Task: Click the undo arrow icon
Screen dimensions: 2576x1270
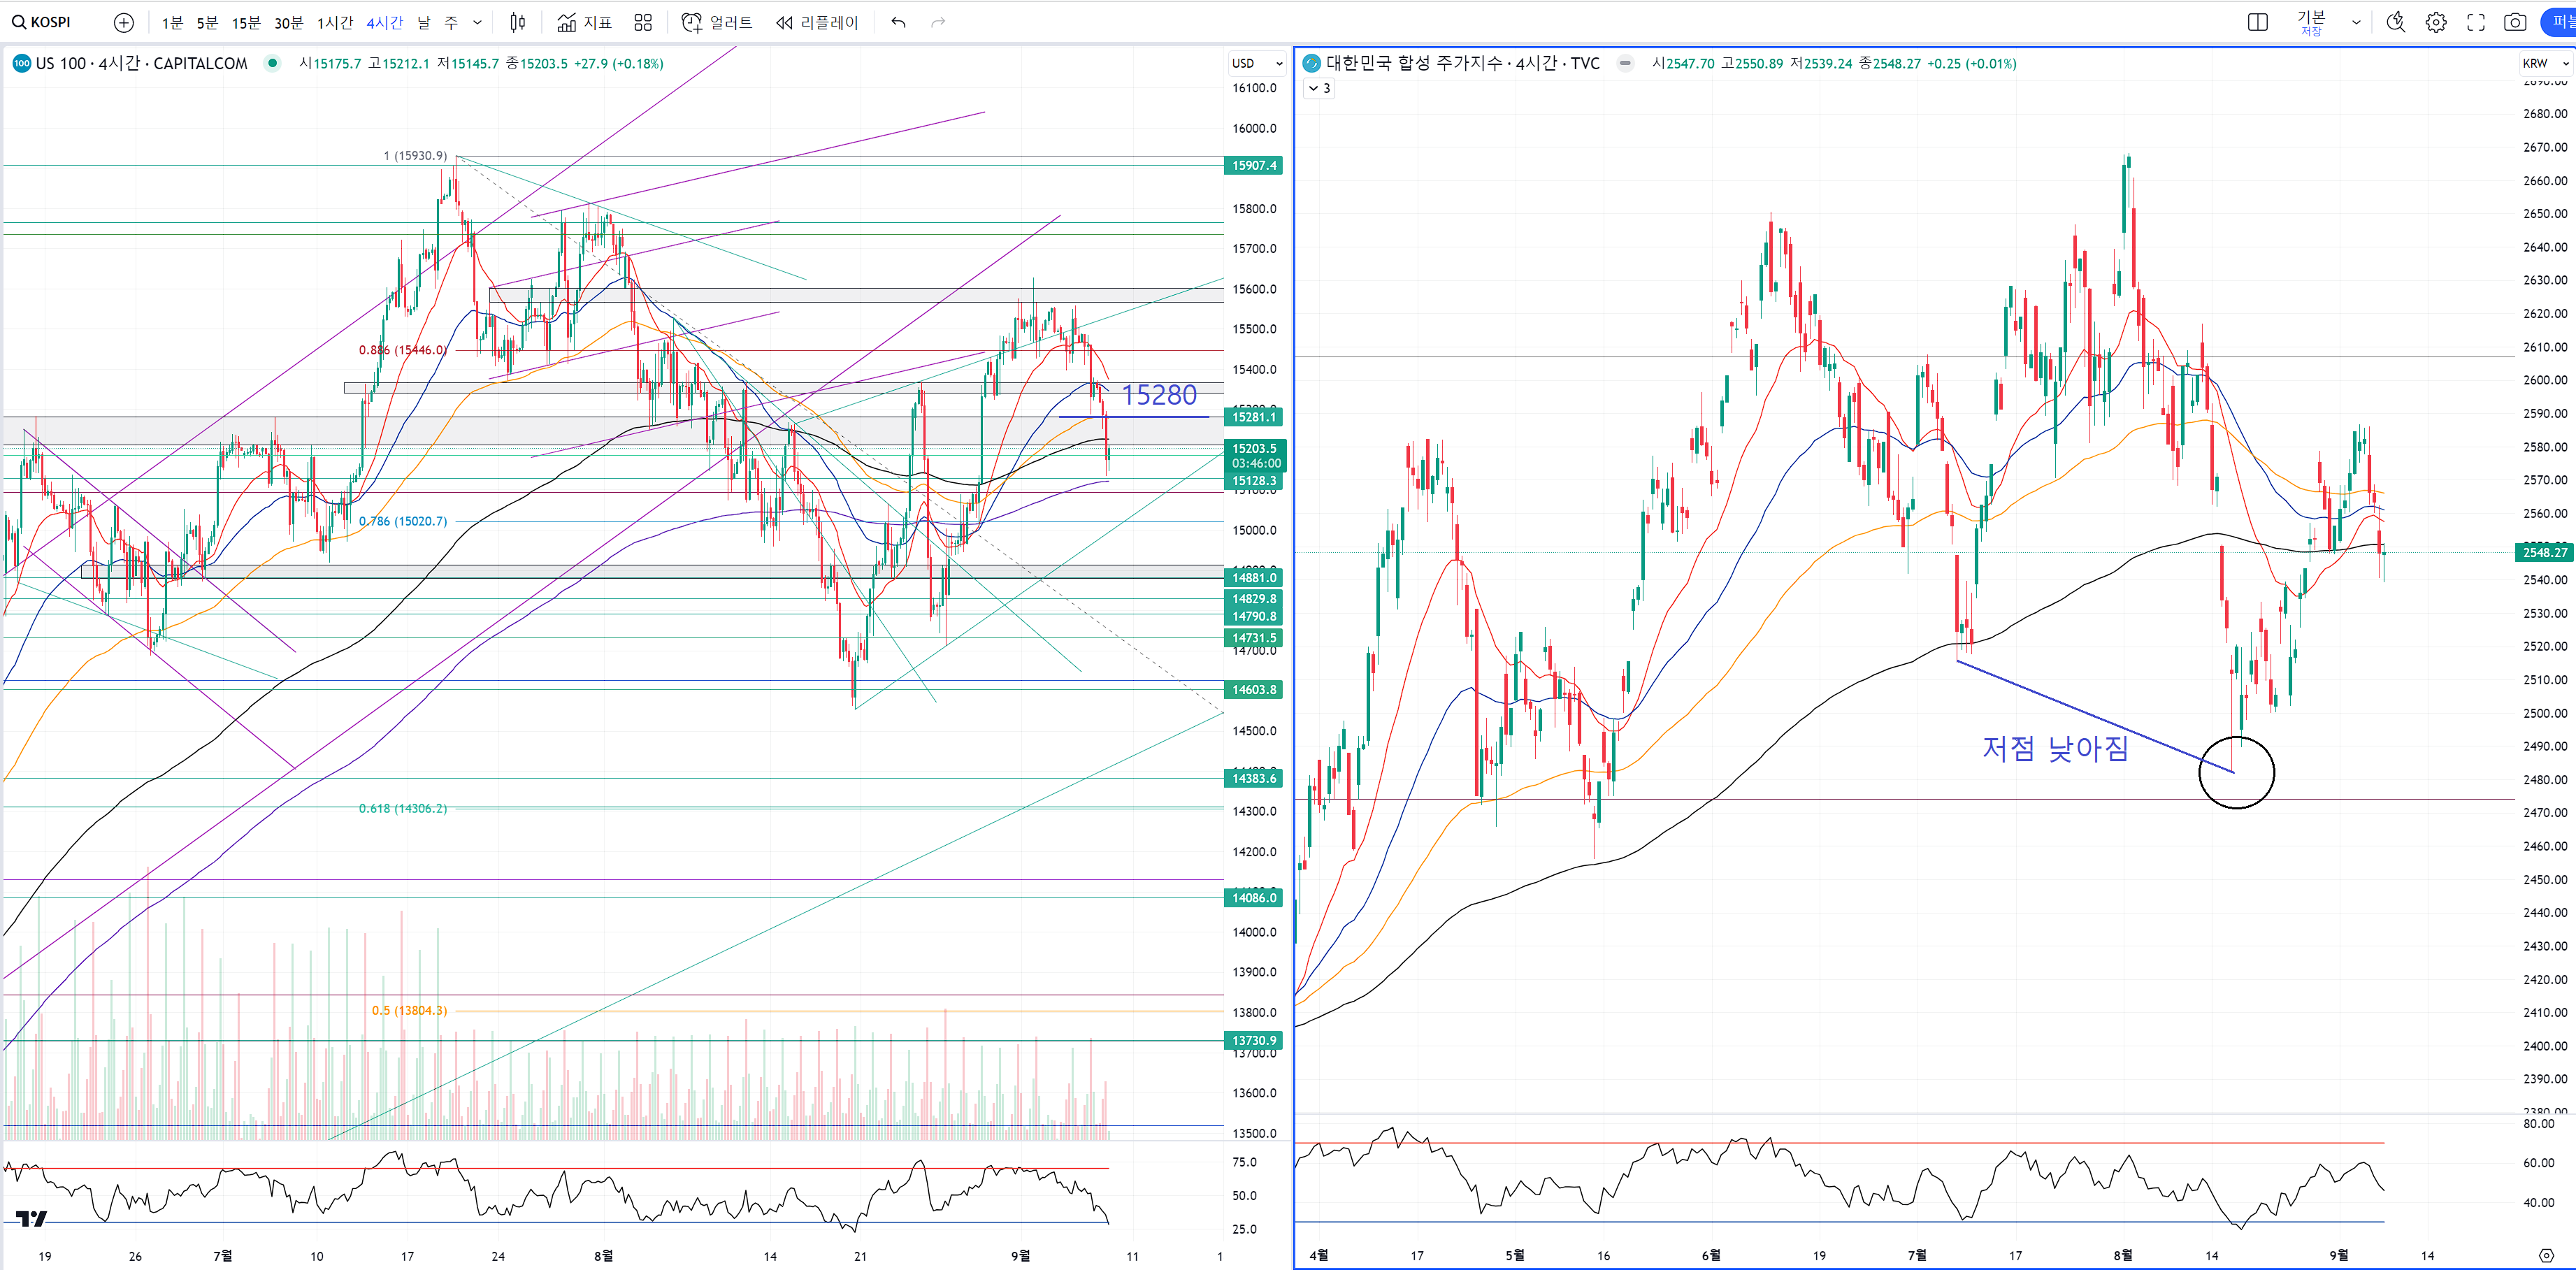Action: pos(898,22)
